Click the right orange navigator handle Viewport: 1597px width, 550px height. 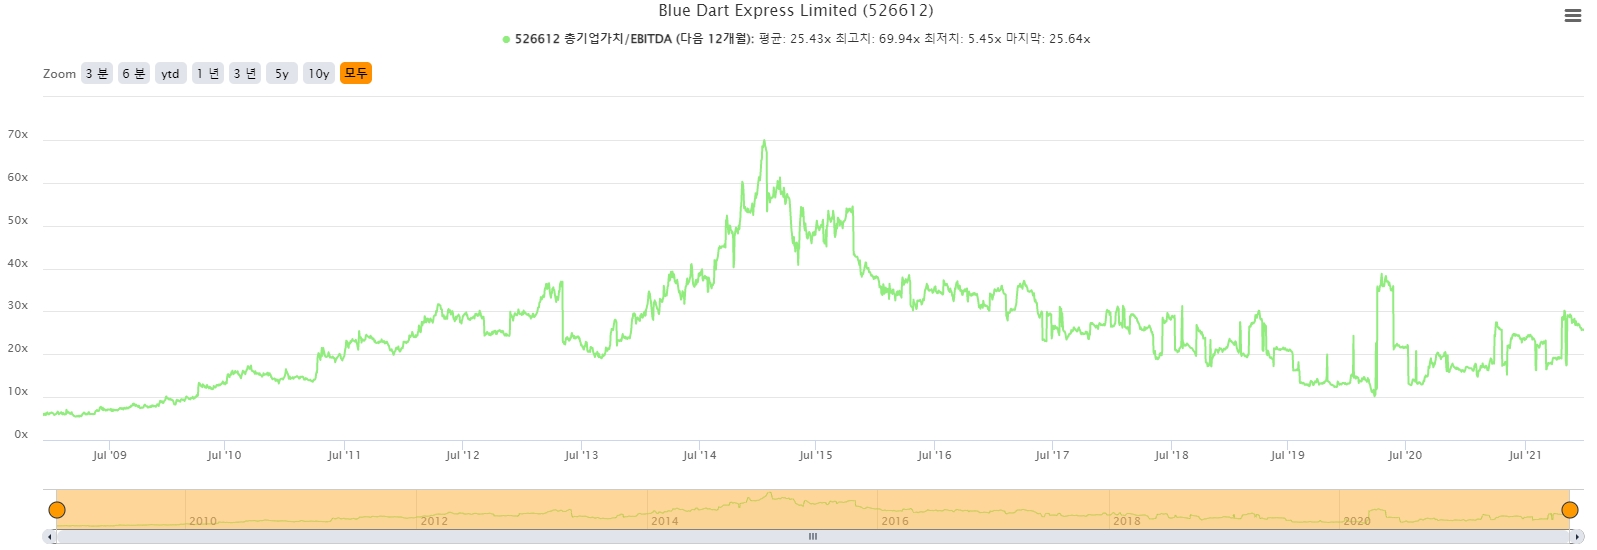pyautogui.click(x=1570, y=510)
